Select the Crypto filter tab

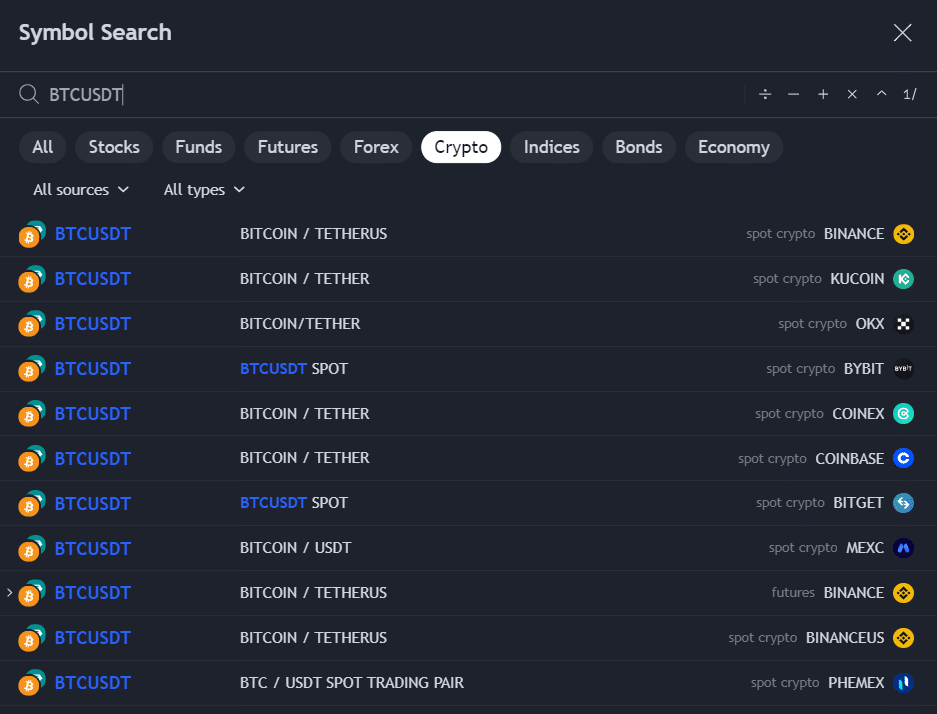(x=461, y=147)
